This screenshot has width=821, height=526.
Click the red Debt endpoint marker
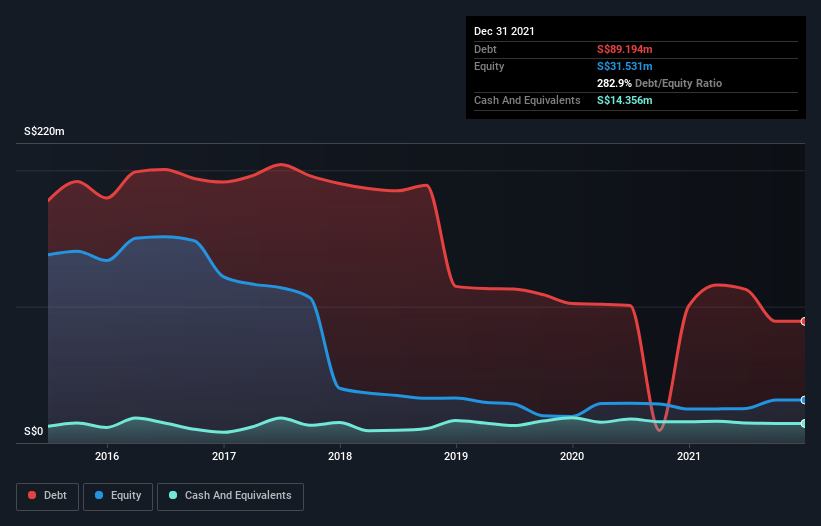tap(804, 321)
